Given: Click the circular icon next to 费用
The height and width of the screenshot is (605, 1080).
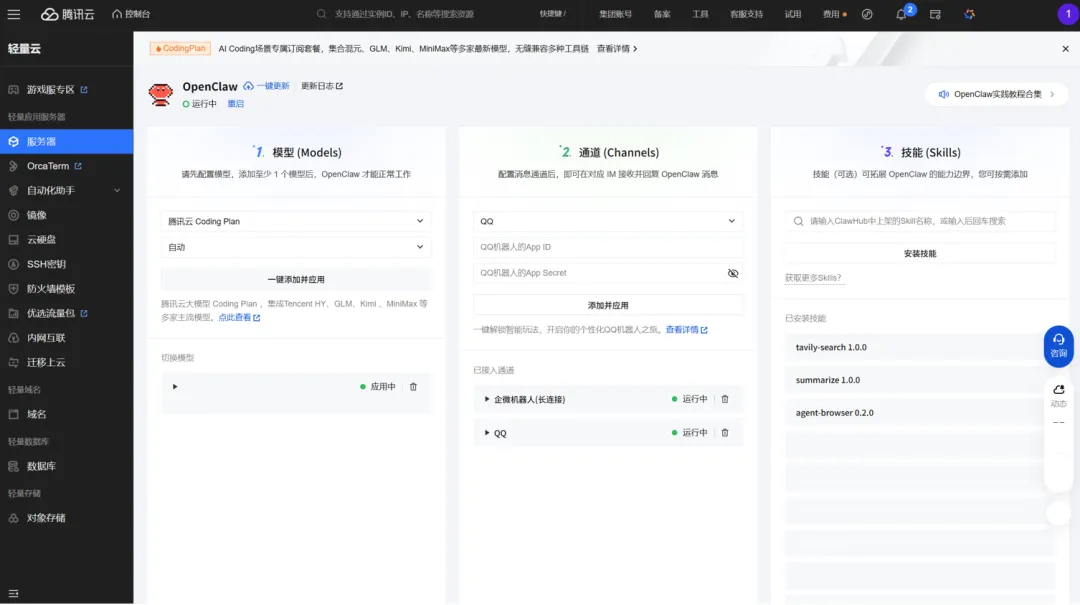Looking at the screenshot, I should pyautogui.click(x=867, y=14).
